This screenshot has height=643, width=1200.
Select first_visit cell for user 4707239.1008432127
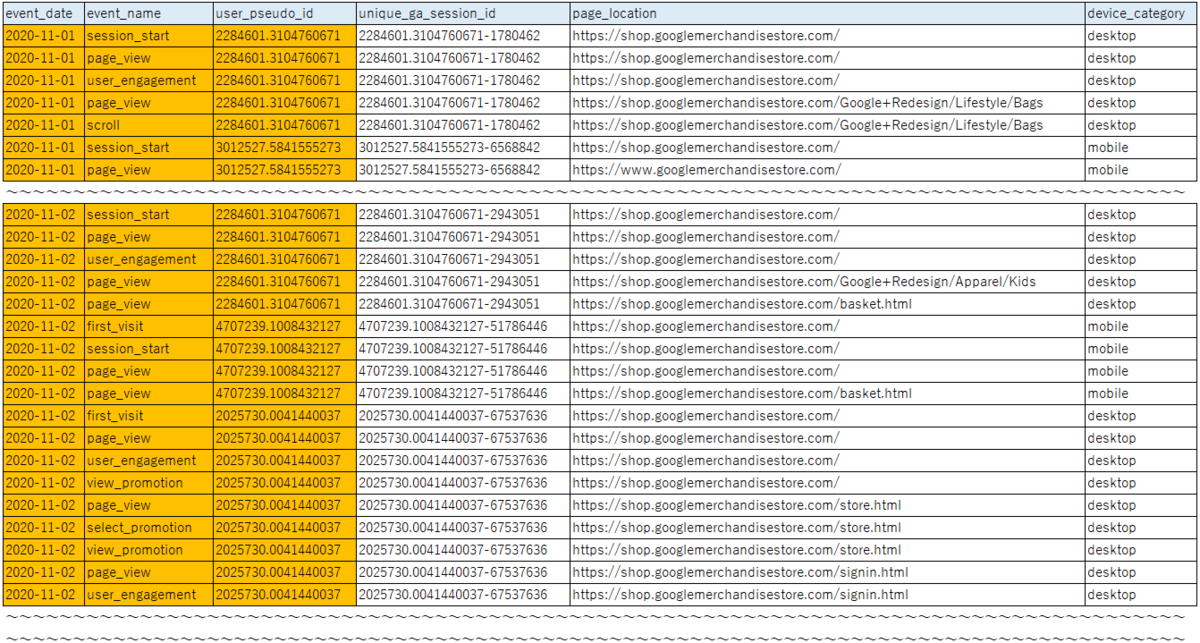148,327
